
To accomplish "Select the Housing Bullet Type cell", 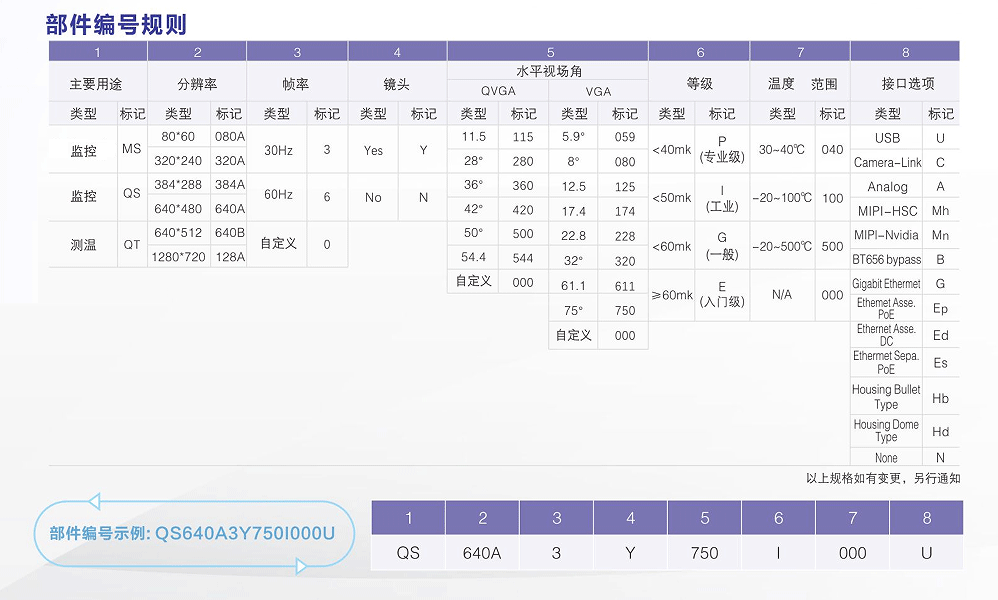I will (x=886, y=397).
